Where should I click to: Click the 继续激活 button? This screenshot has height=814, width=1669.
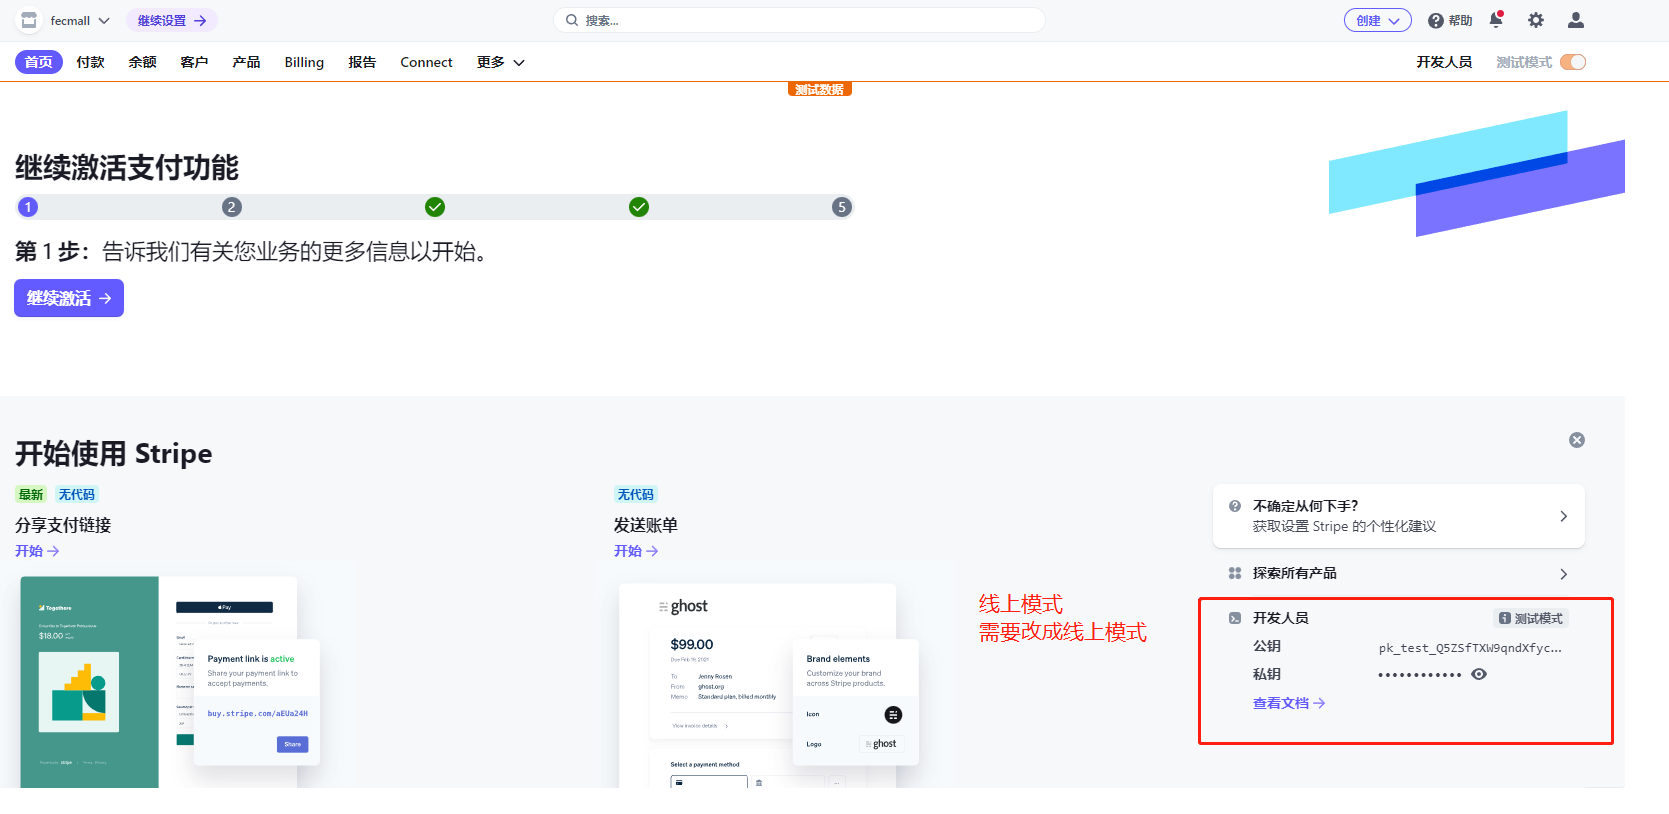point(69,298)
